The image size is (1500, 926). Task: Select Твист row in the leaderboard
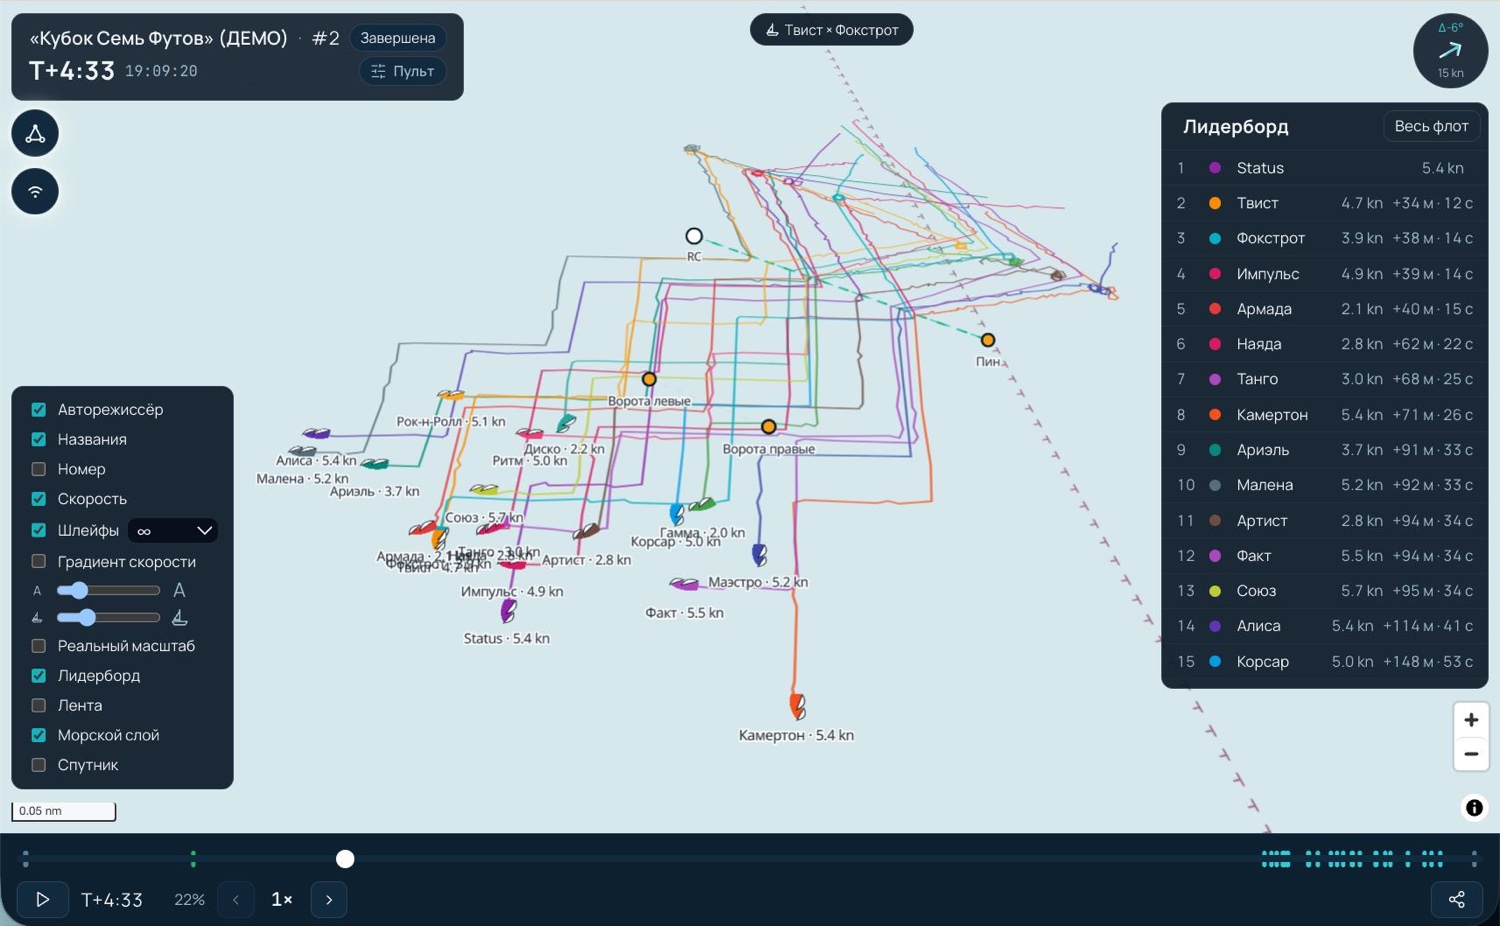(x=1324, y=203)
